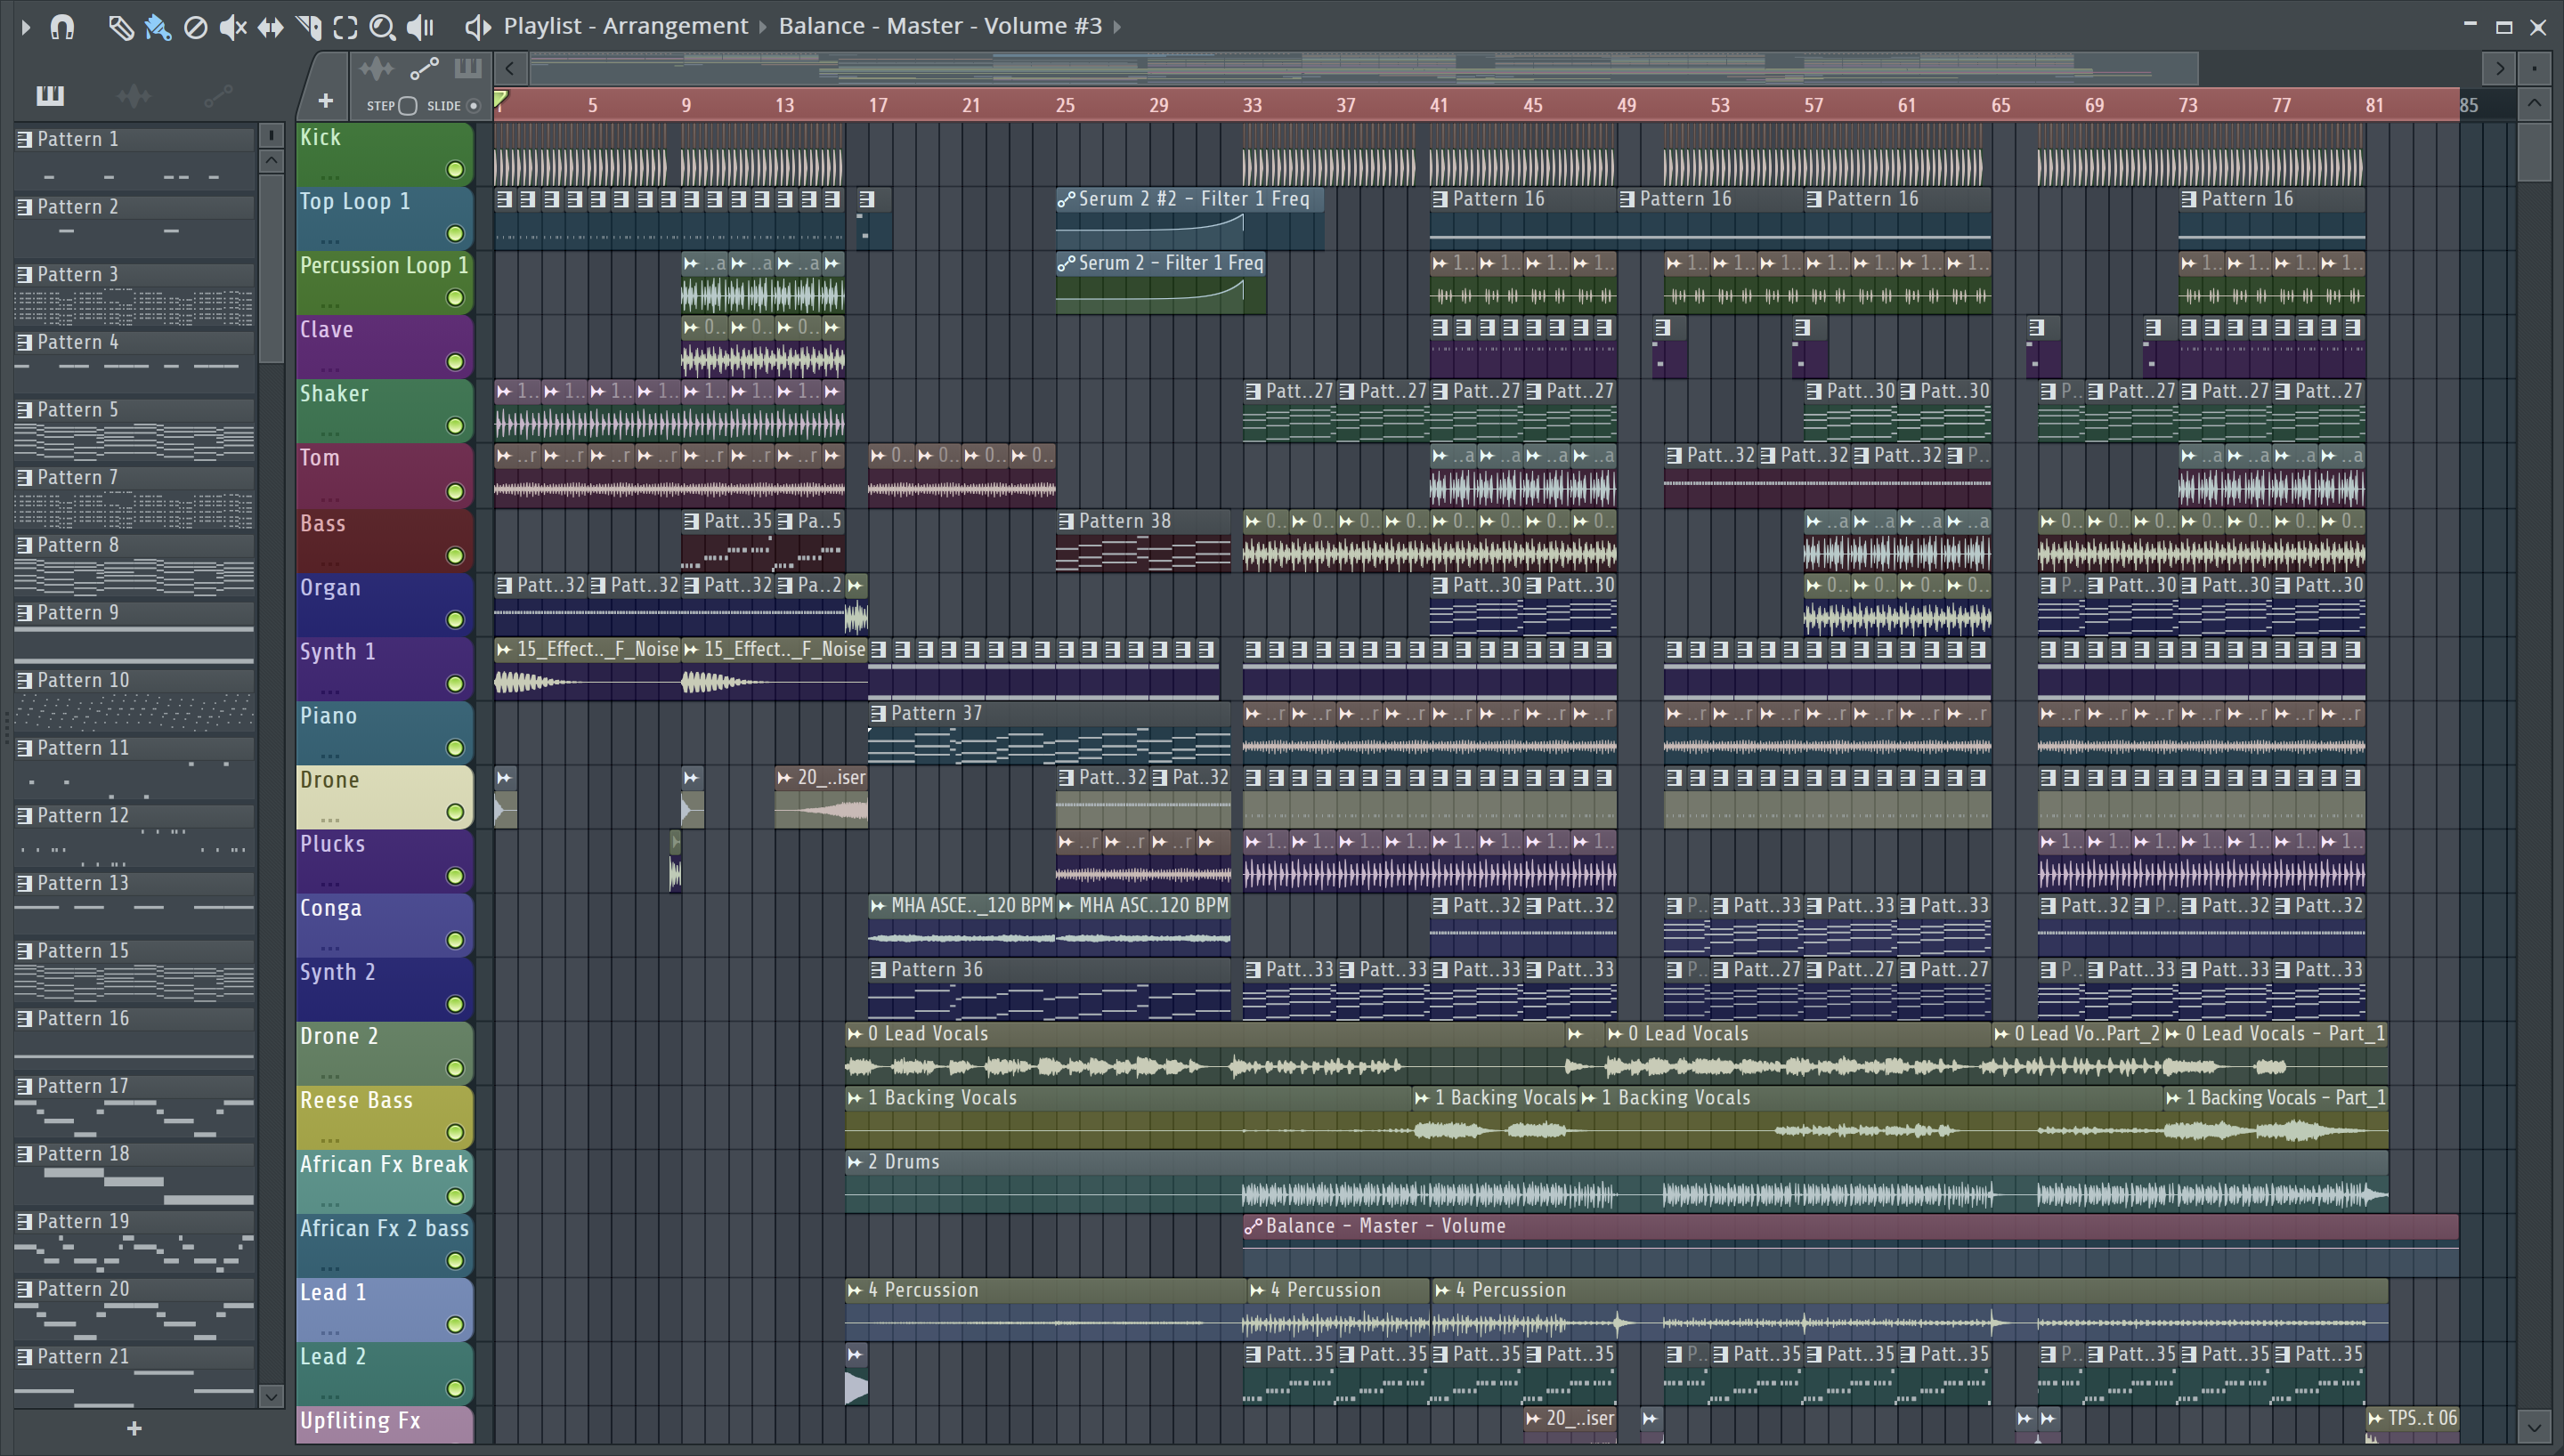
Task: Click the Pattern 38 clip menu icon
Action: click(1066, 522)
